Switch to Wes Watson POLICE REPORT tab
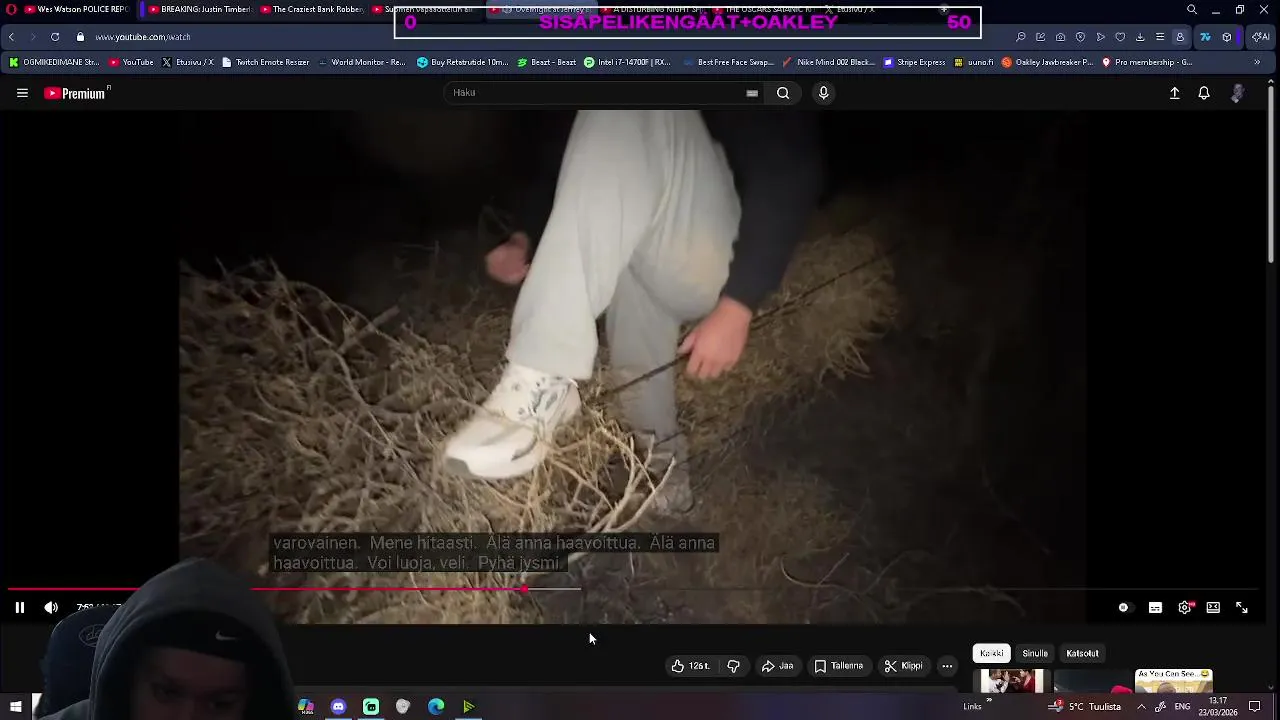 click(x=76, y=9)
